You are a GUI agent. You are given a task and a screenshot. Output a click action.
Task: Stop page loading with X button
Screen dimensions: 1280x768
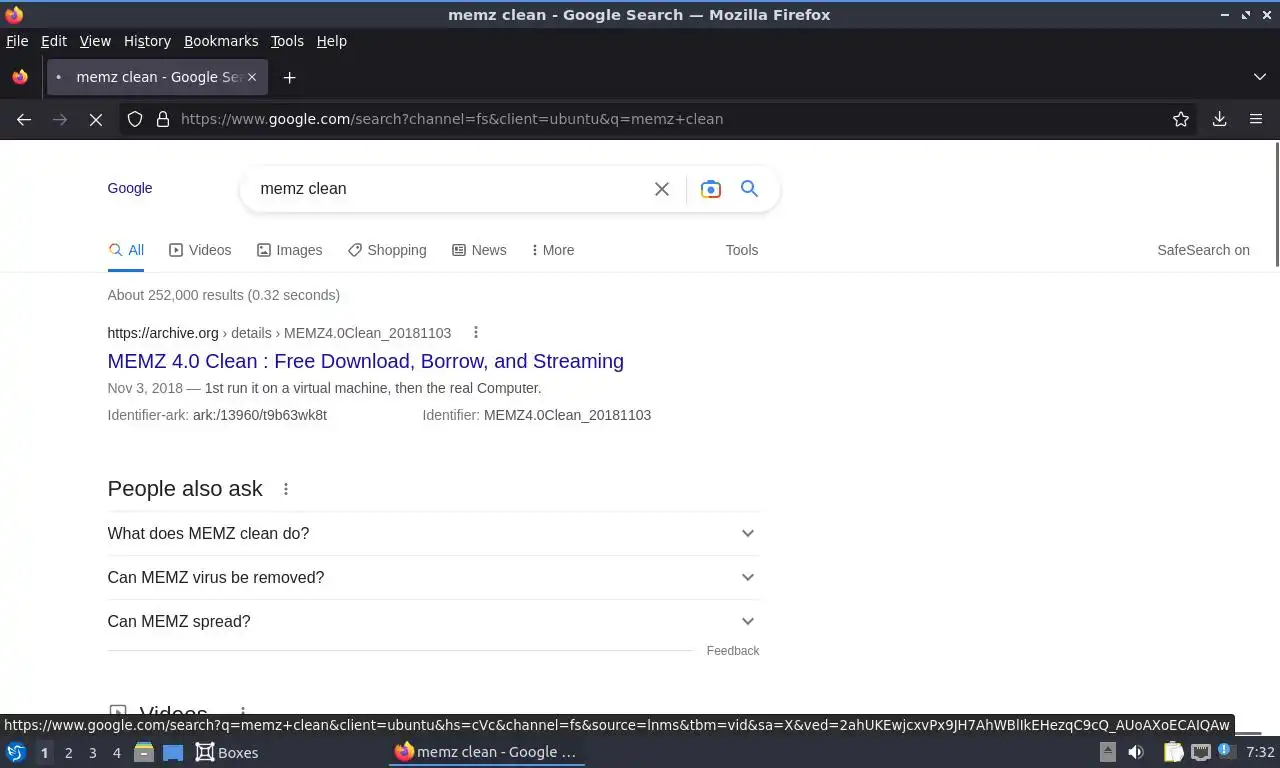coord(96,119)
